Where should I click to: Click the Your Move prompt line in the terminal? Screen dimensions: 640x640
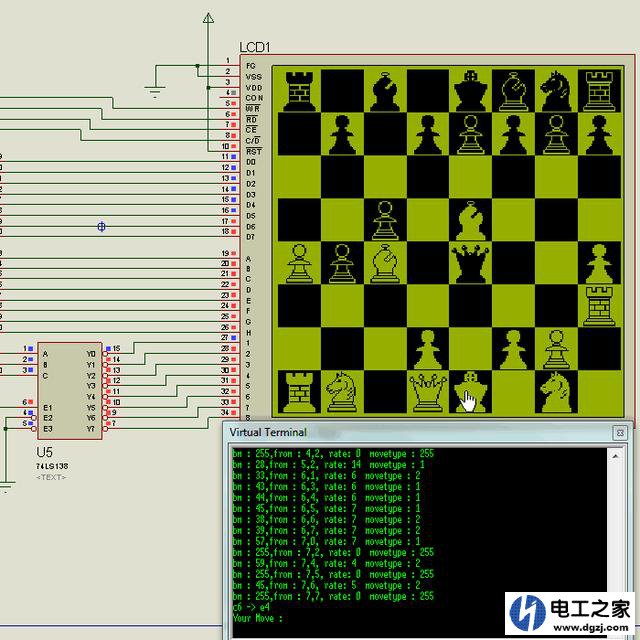point(258,618)
